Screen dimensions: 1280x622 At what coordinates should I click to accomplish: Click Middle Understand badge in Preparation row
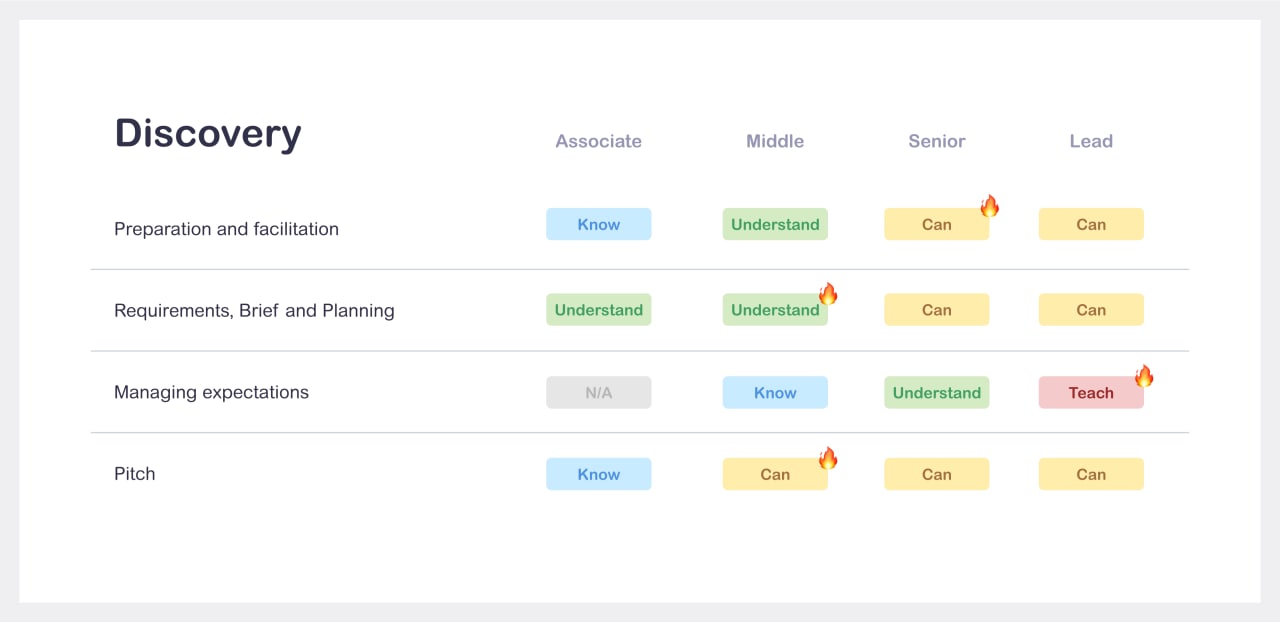[x=775, y=224]
